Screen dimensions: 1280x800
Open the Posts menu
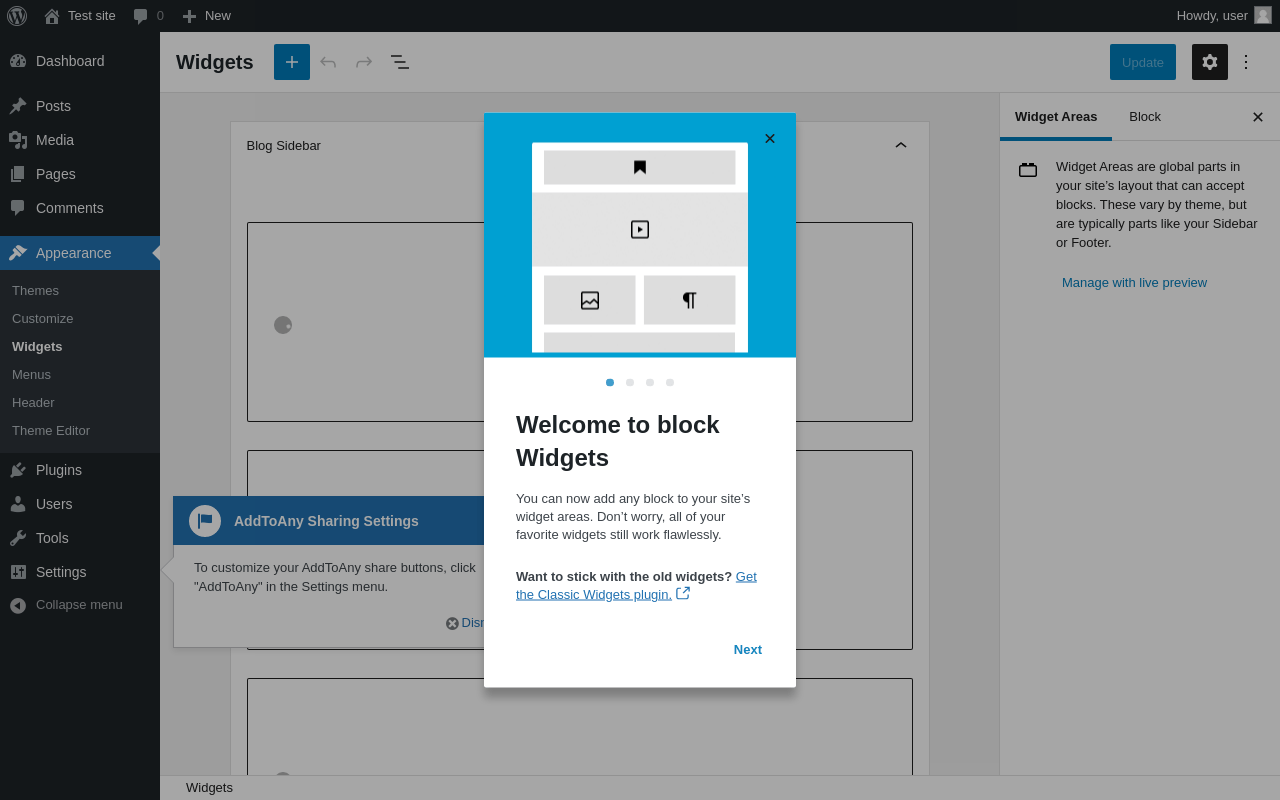click(80, 106)
